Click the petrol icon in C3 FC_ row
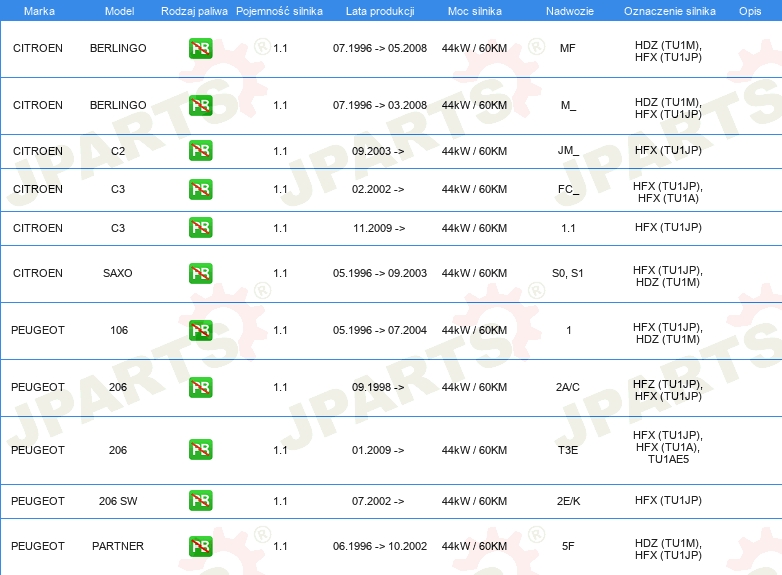The height and width of the screenshot is (575, 782). (200, 190)
